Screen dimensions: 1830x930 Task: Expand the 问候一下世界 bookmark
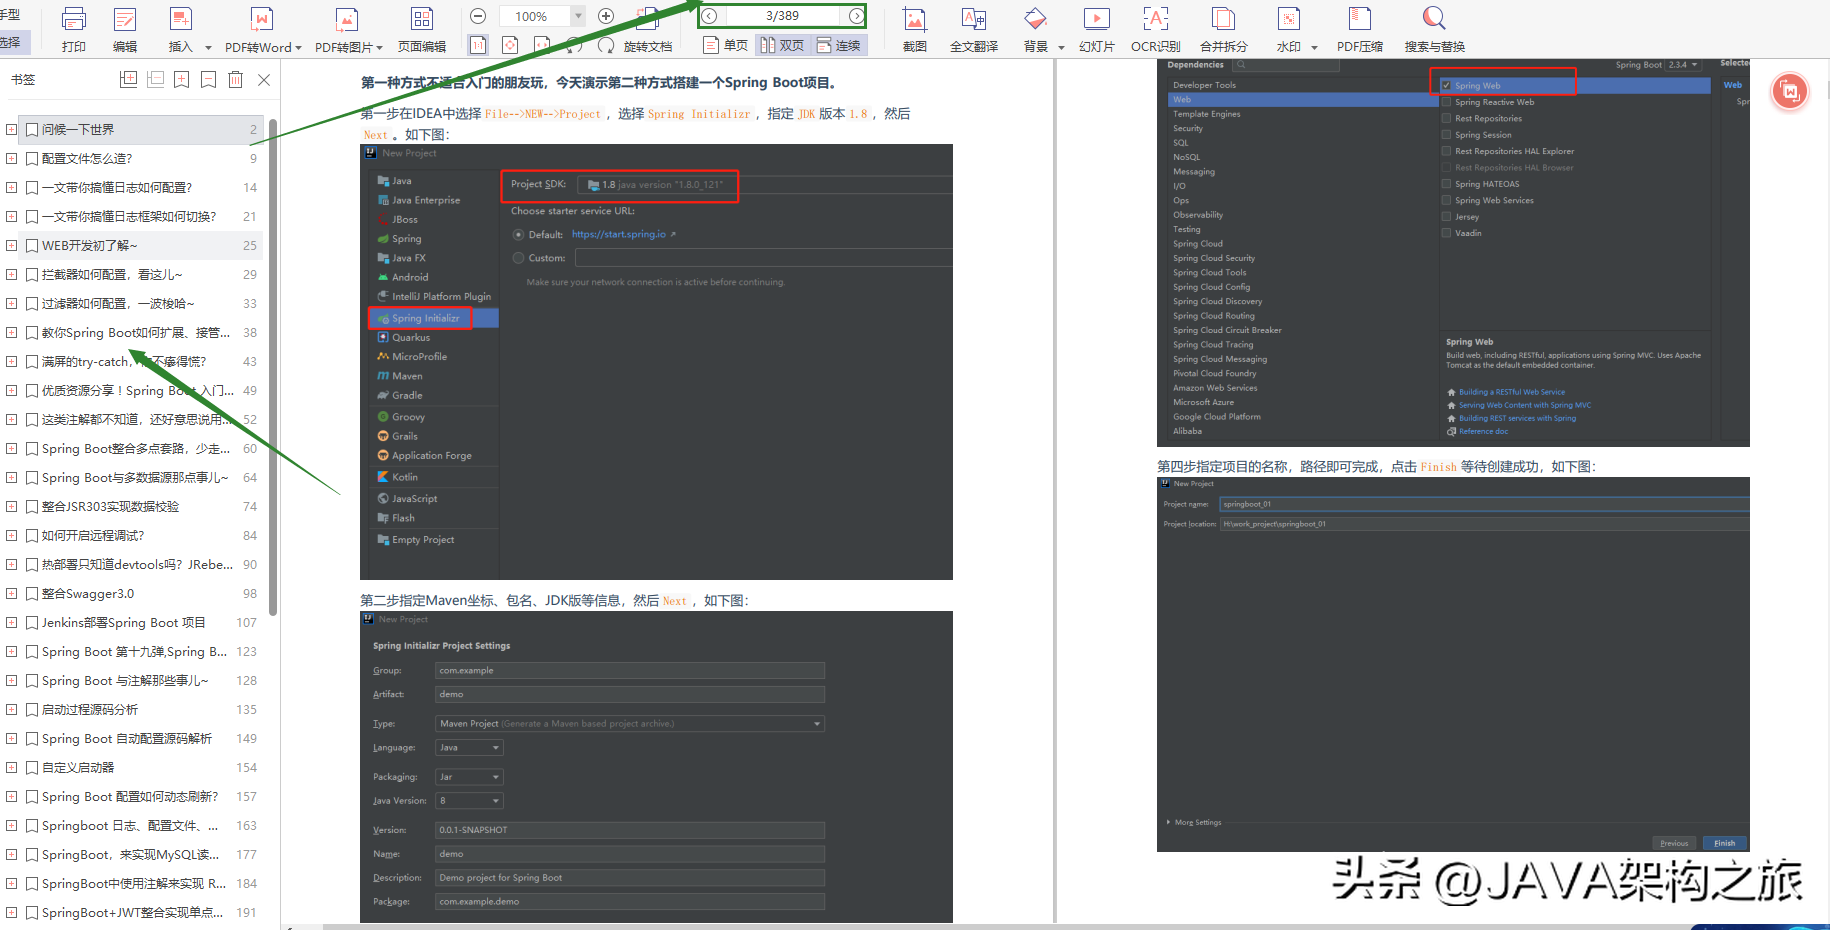pyautogui.click(x=11, y=129)
